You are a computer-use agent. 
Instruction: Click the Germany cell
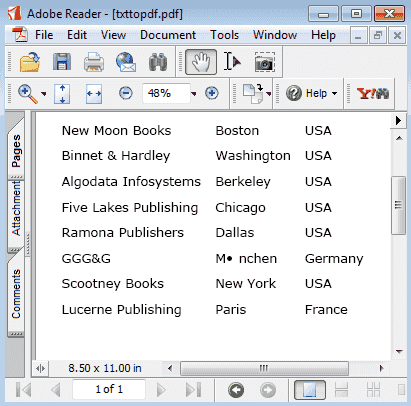(x=334, y=259)
